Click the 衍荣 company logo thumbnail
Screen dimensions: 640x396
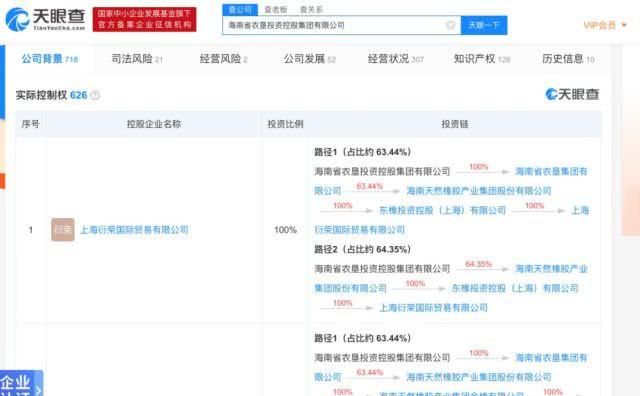click(63, 229)
